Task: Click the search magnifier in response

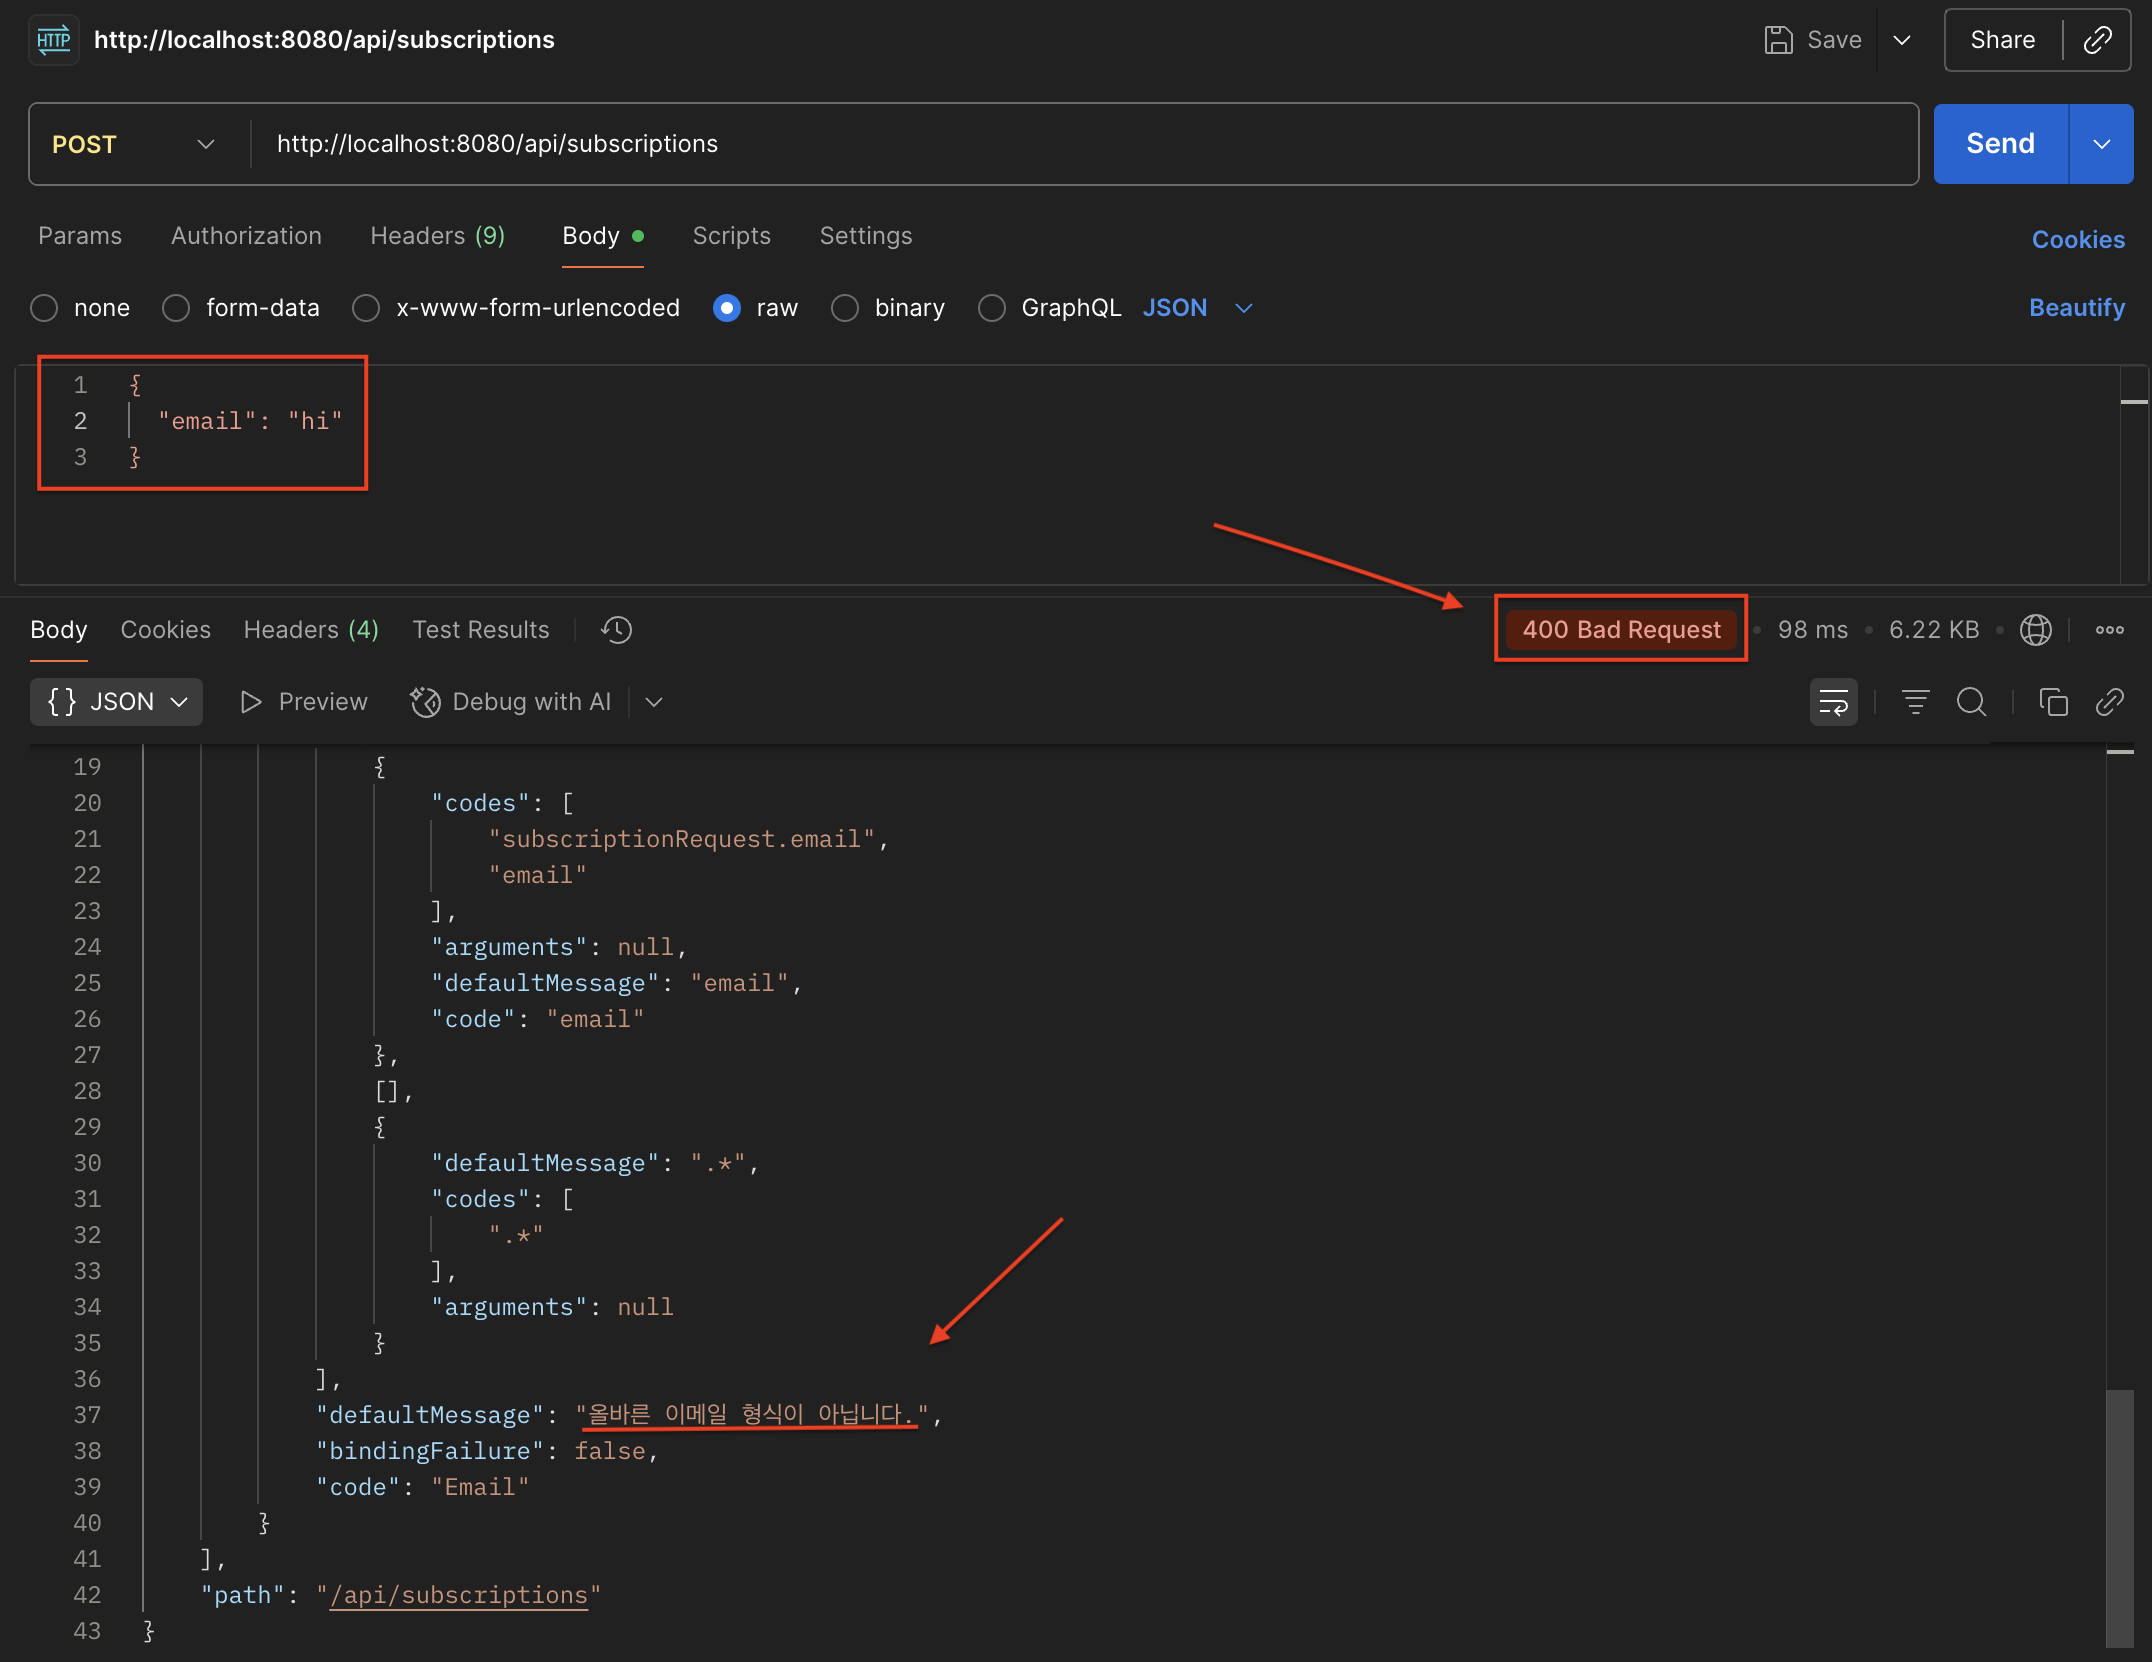Action: tap(1971, 702)
